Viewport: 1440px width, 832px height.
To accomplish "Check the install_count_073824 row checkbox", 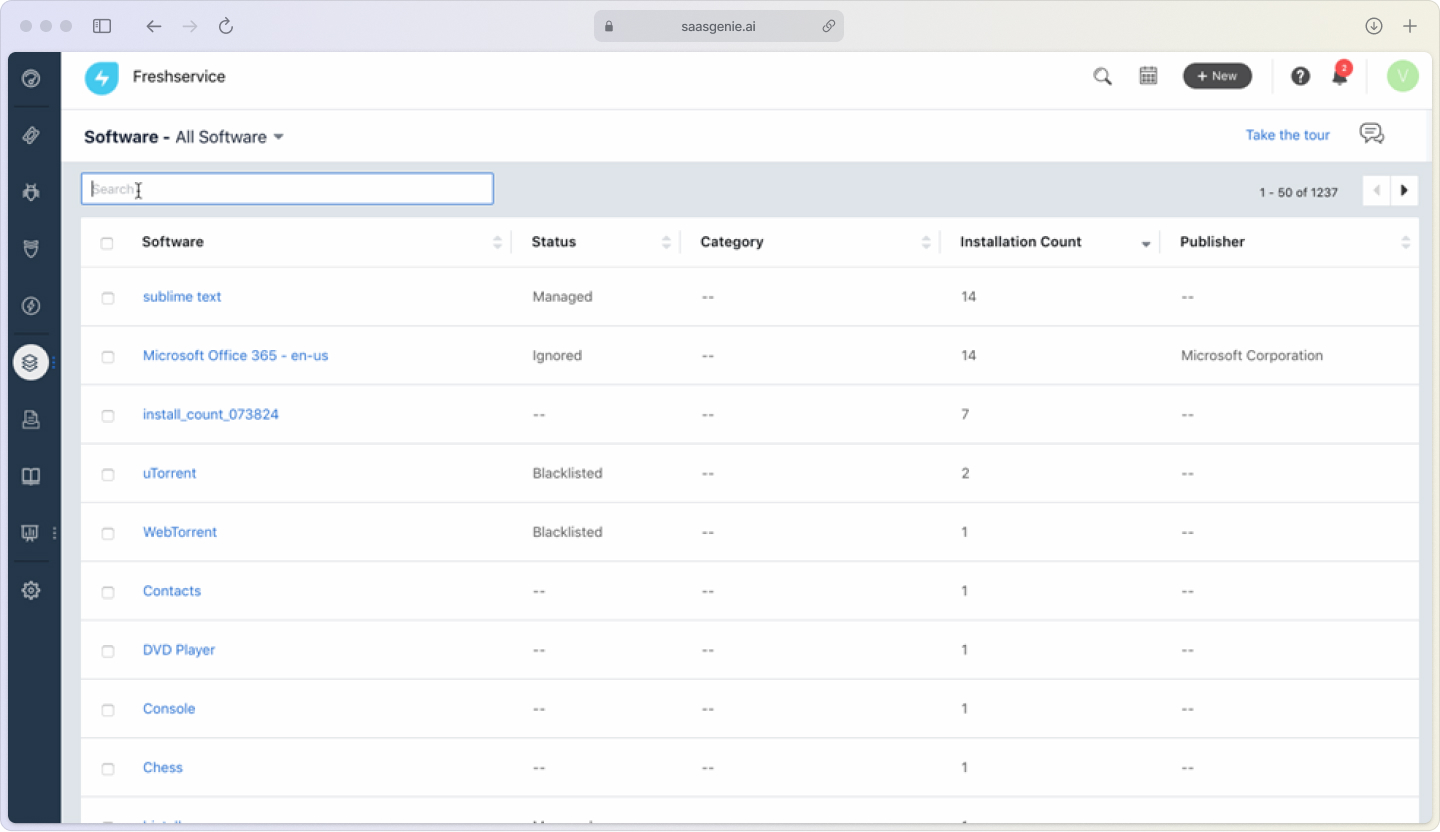I will coord(108,416).
